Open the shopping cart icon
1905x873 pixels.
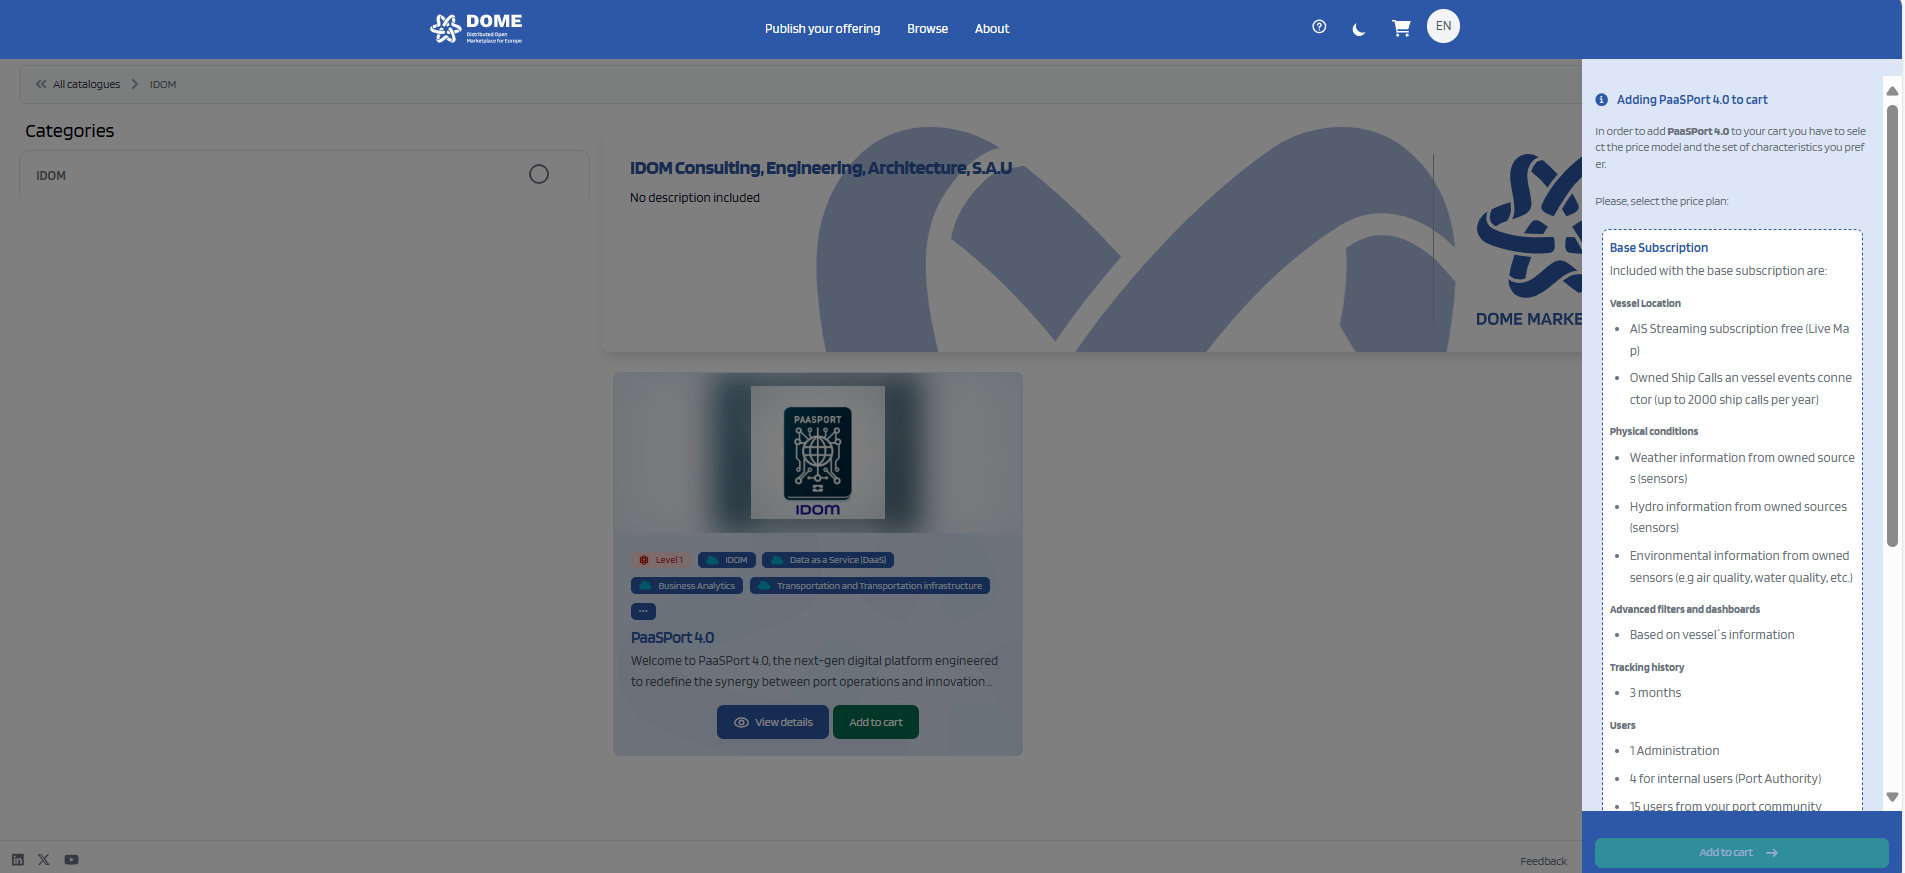(1401, 28)
